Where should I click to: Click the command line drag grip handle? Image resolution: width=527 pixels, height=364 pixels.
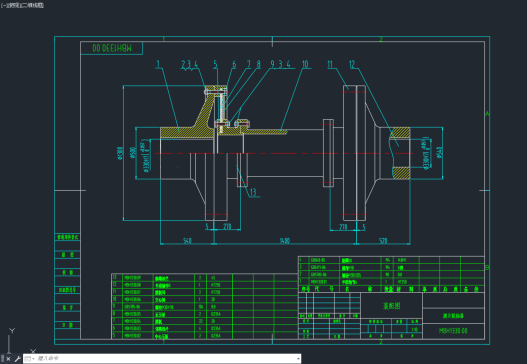point(2,359)
